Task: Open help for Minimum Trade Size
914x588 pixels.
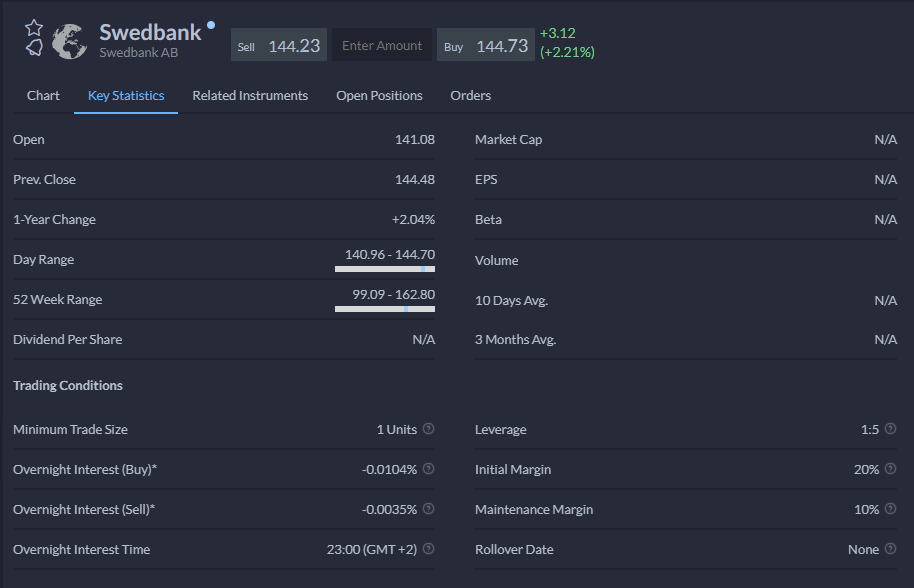Action: coord(428,429)
